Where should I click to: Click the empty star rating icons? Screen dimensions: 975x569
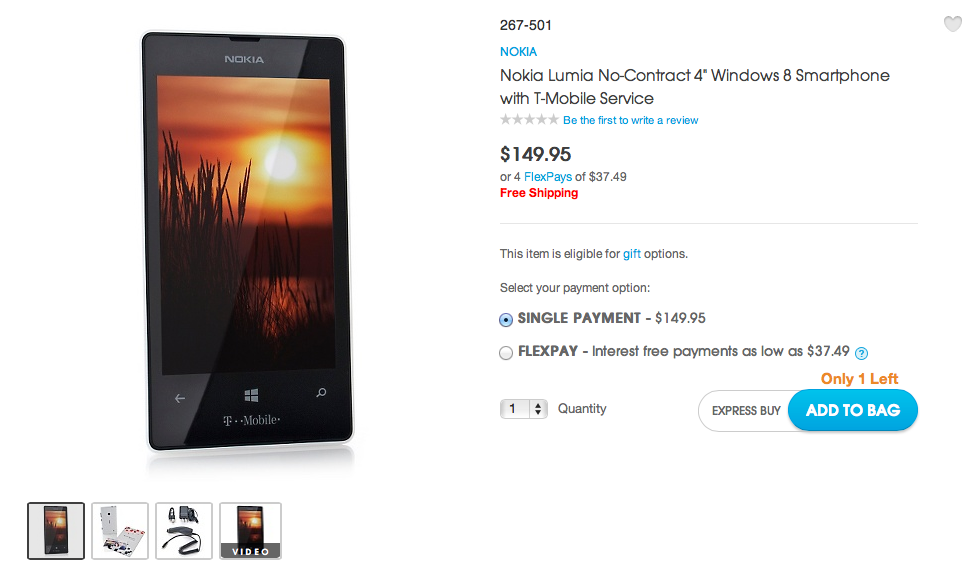529,120
